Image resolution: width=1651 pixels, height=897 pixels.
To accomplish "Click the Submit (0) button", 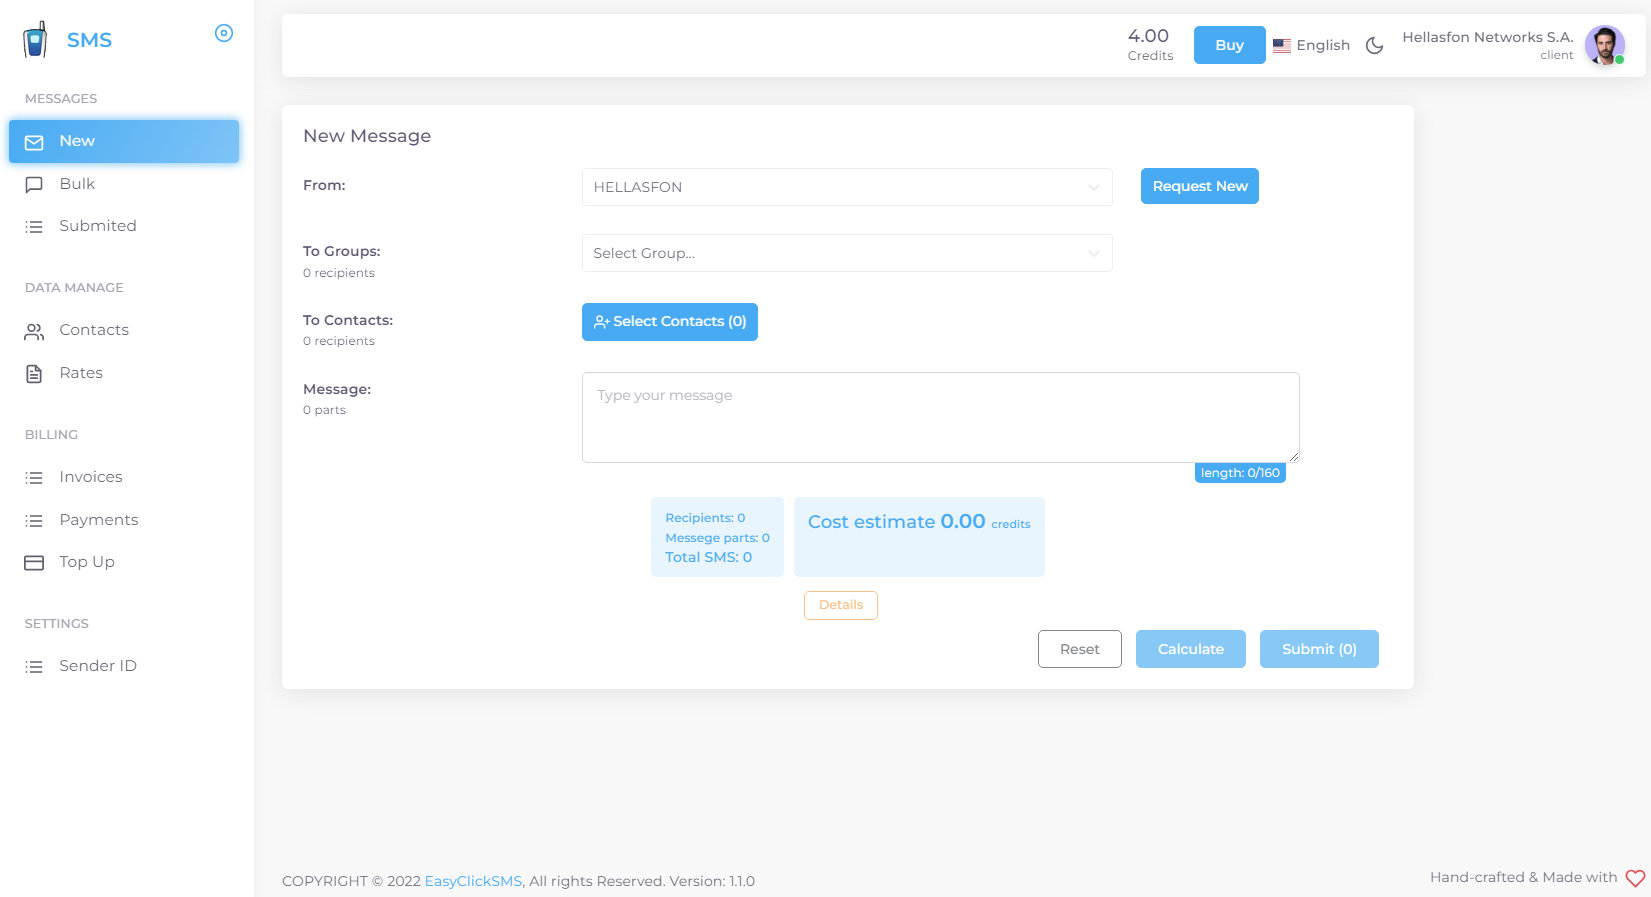I will (1319, 649).
